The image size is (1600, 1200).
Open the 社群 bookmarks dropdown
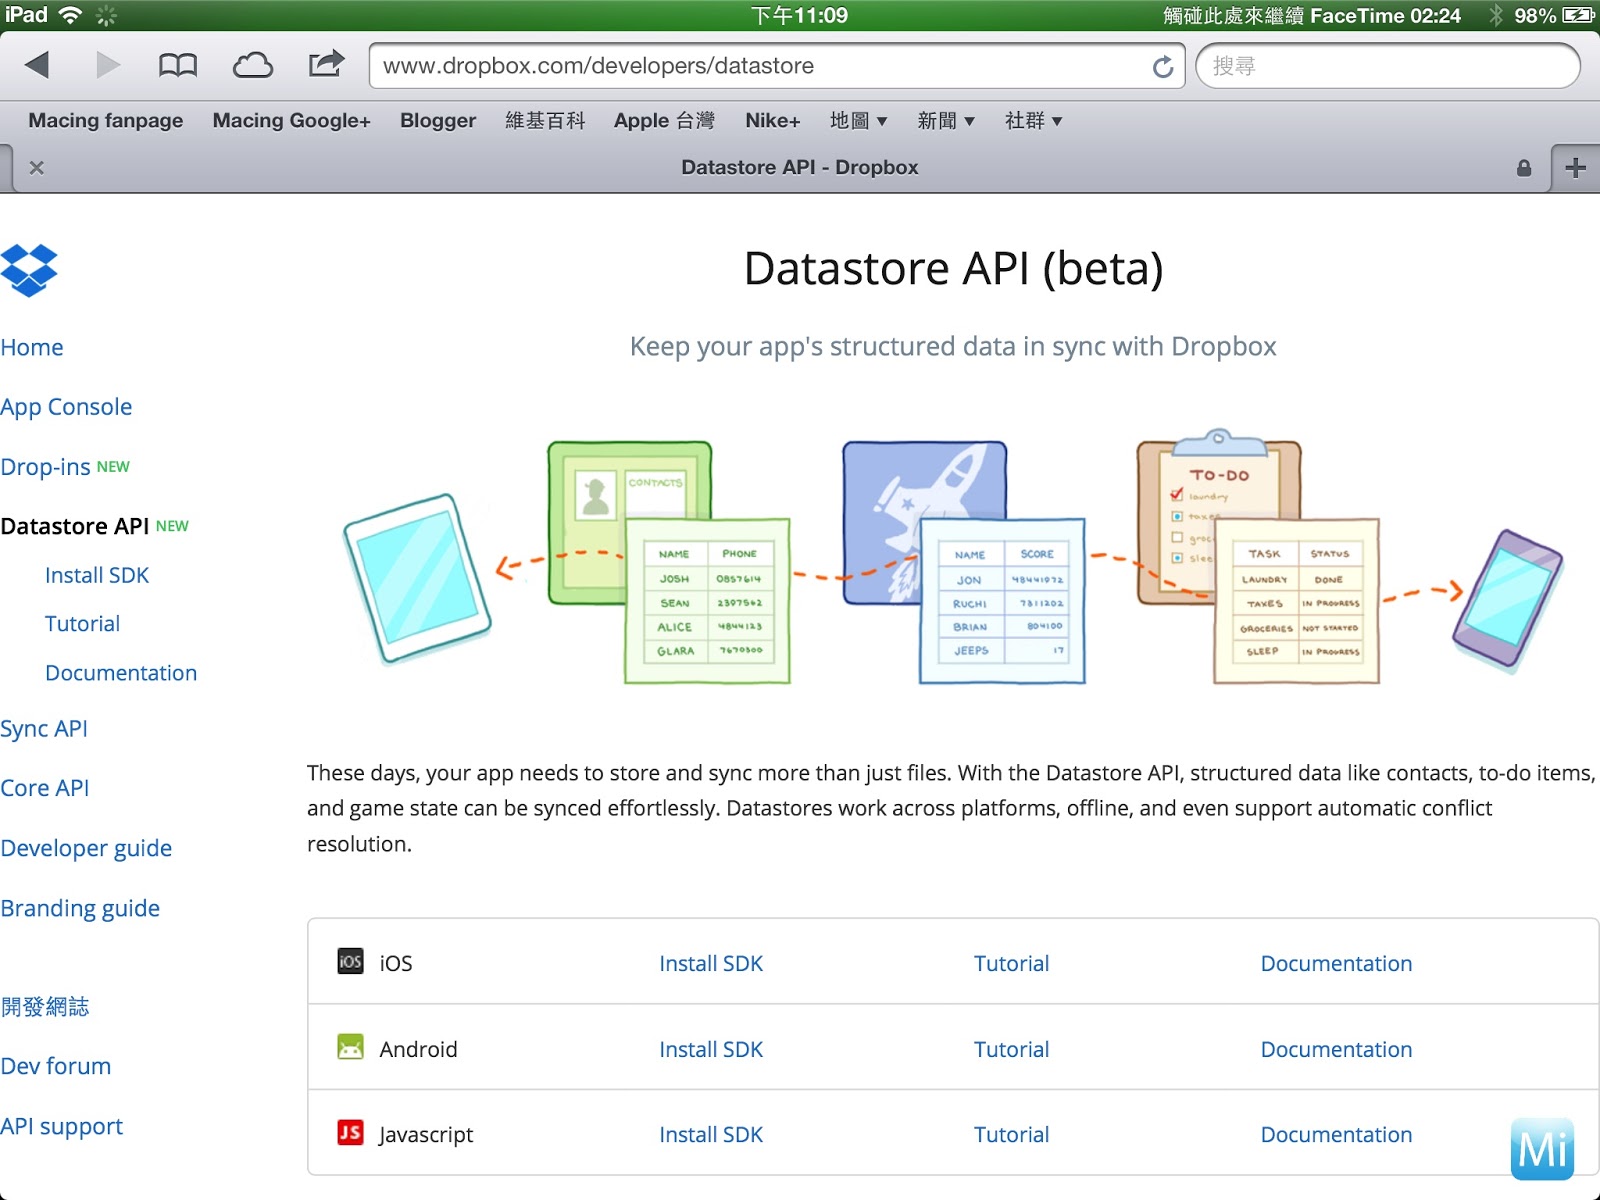coord(1034,120)
